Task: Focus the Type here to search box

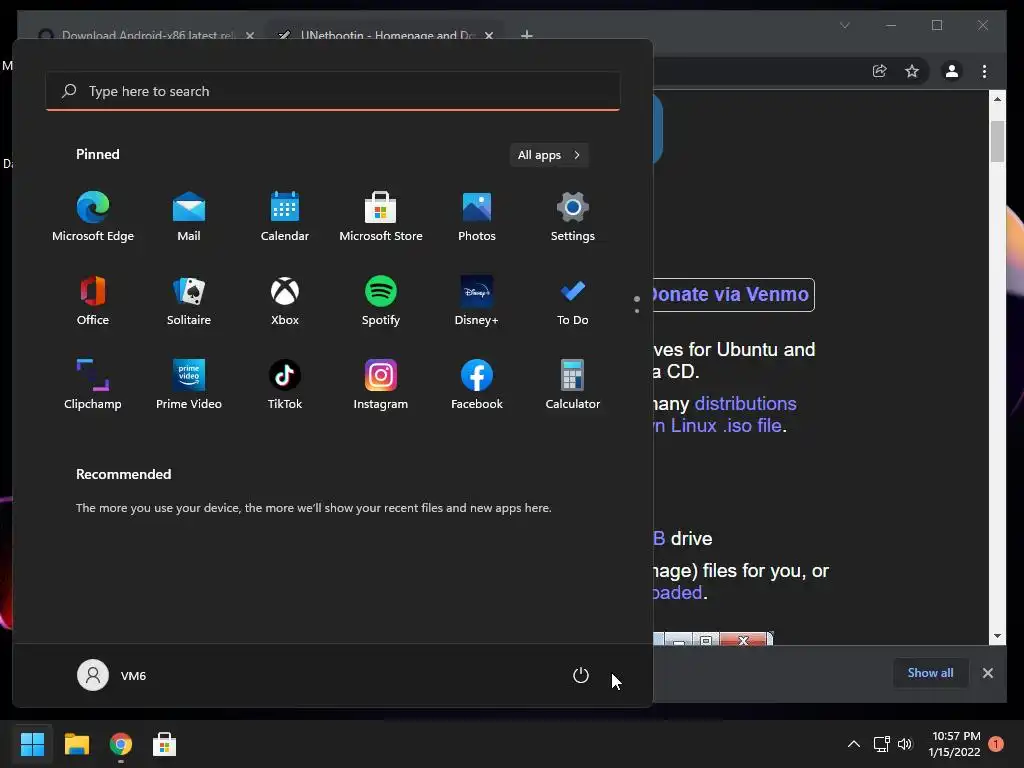Action: coord(333,91)
